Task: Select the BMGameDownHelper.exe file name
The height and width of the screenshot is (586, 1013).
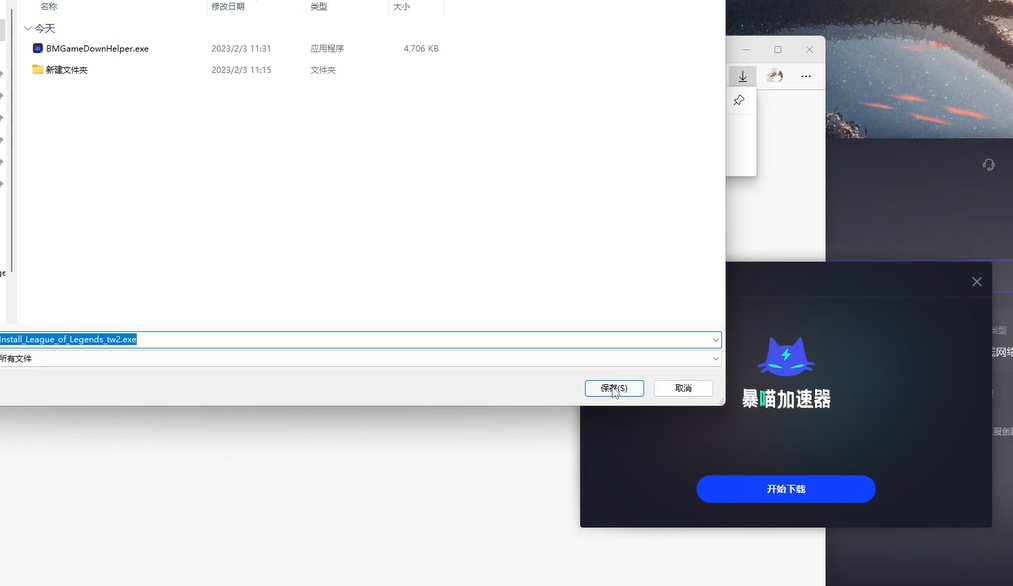Action: click(97, 48)
